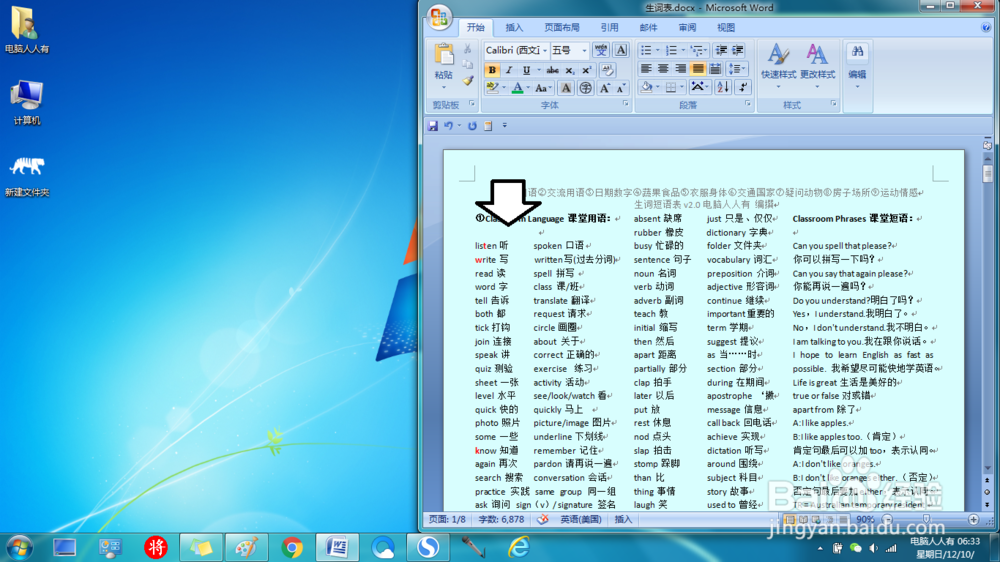1000x562 pixels.
Task: Open the font size (五号) dropdown
Action: coord(584,50)
